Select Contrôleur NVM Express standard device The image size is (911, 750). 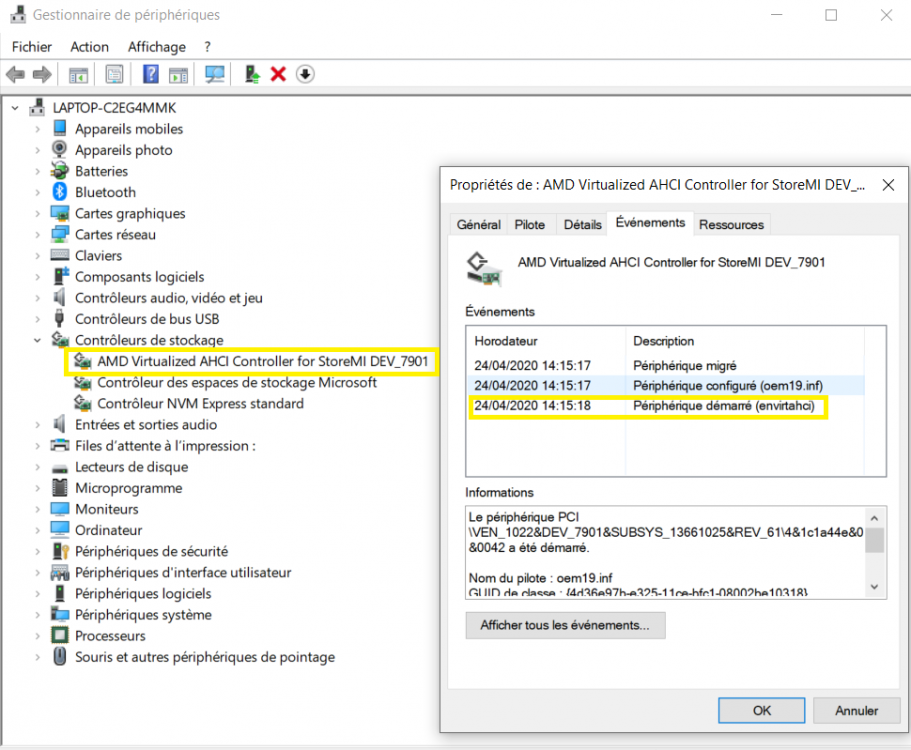tap(200, 404)
